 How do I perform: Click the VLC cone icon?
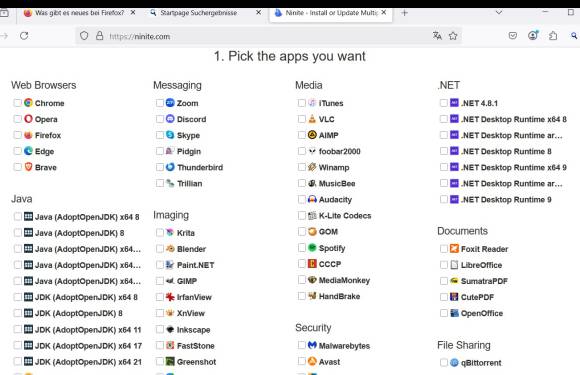[x=312, y=119]
